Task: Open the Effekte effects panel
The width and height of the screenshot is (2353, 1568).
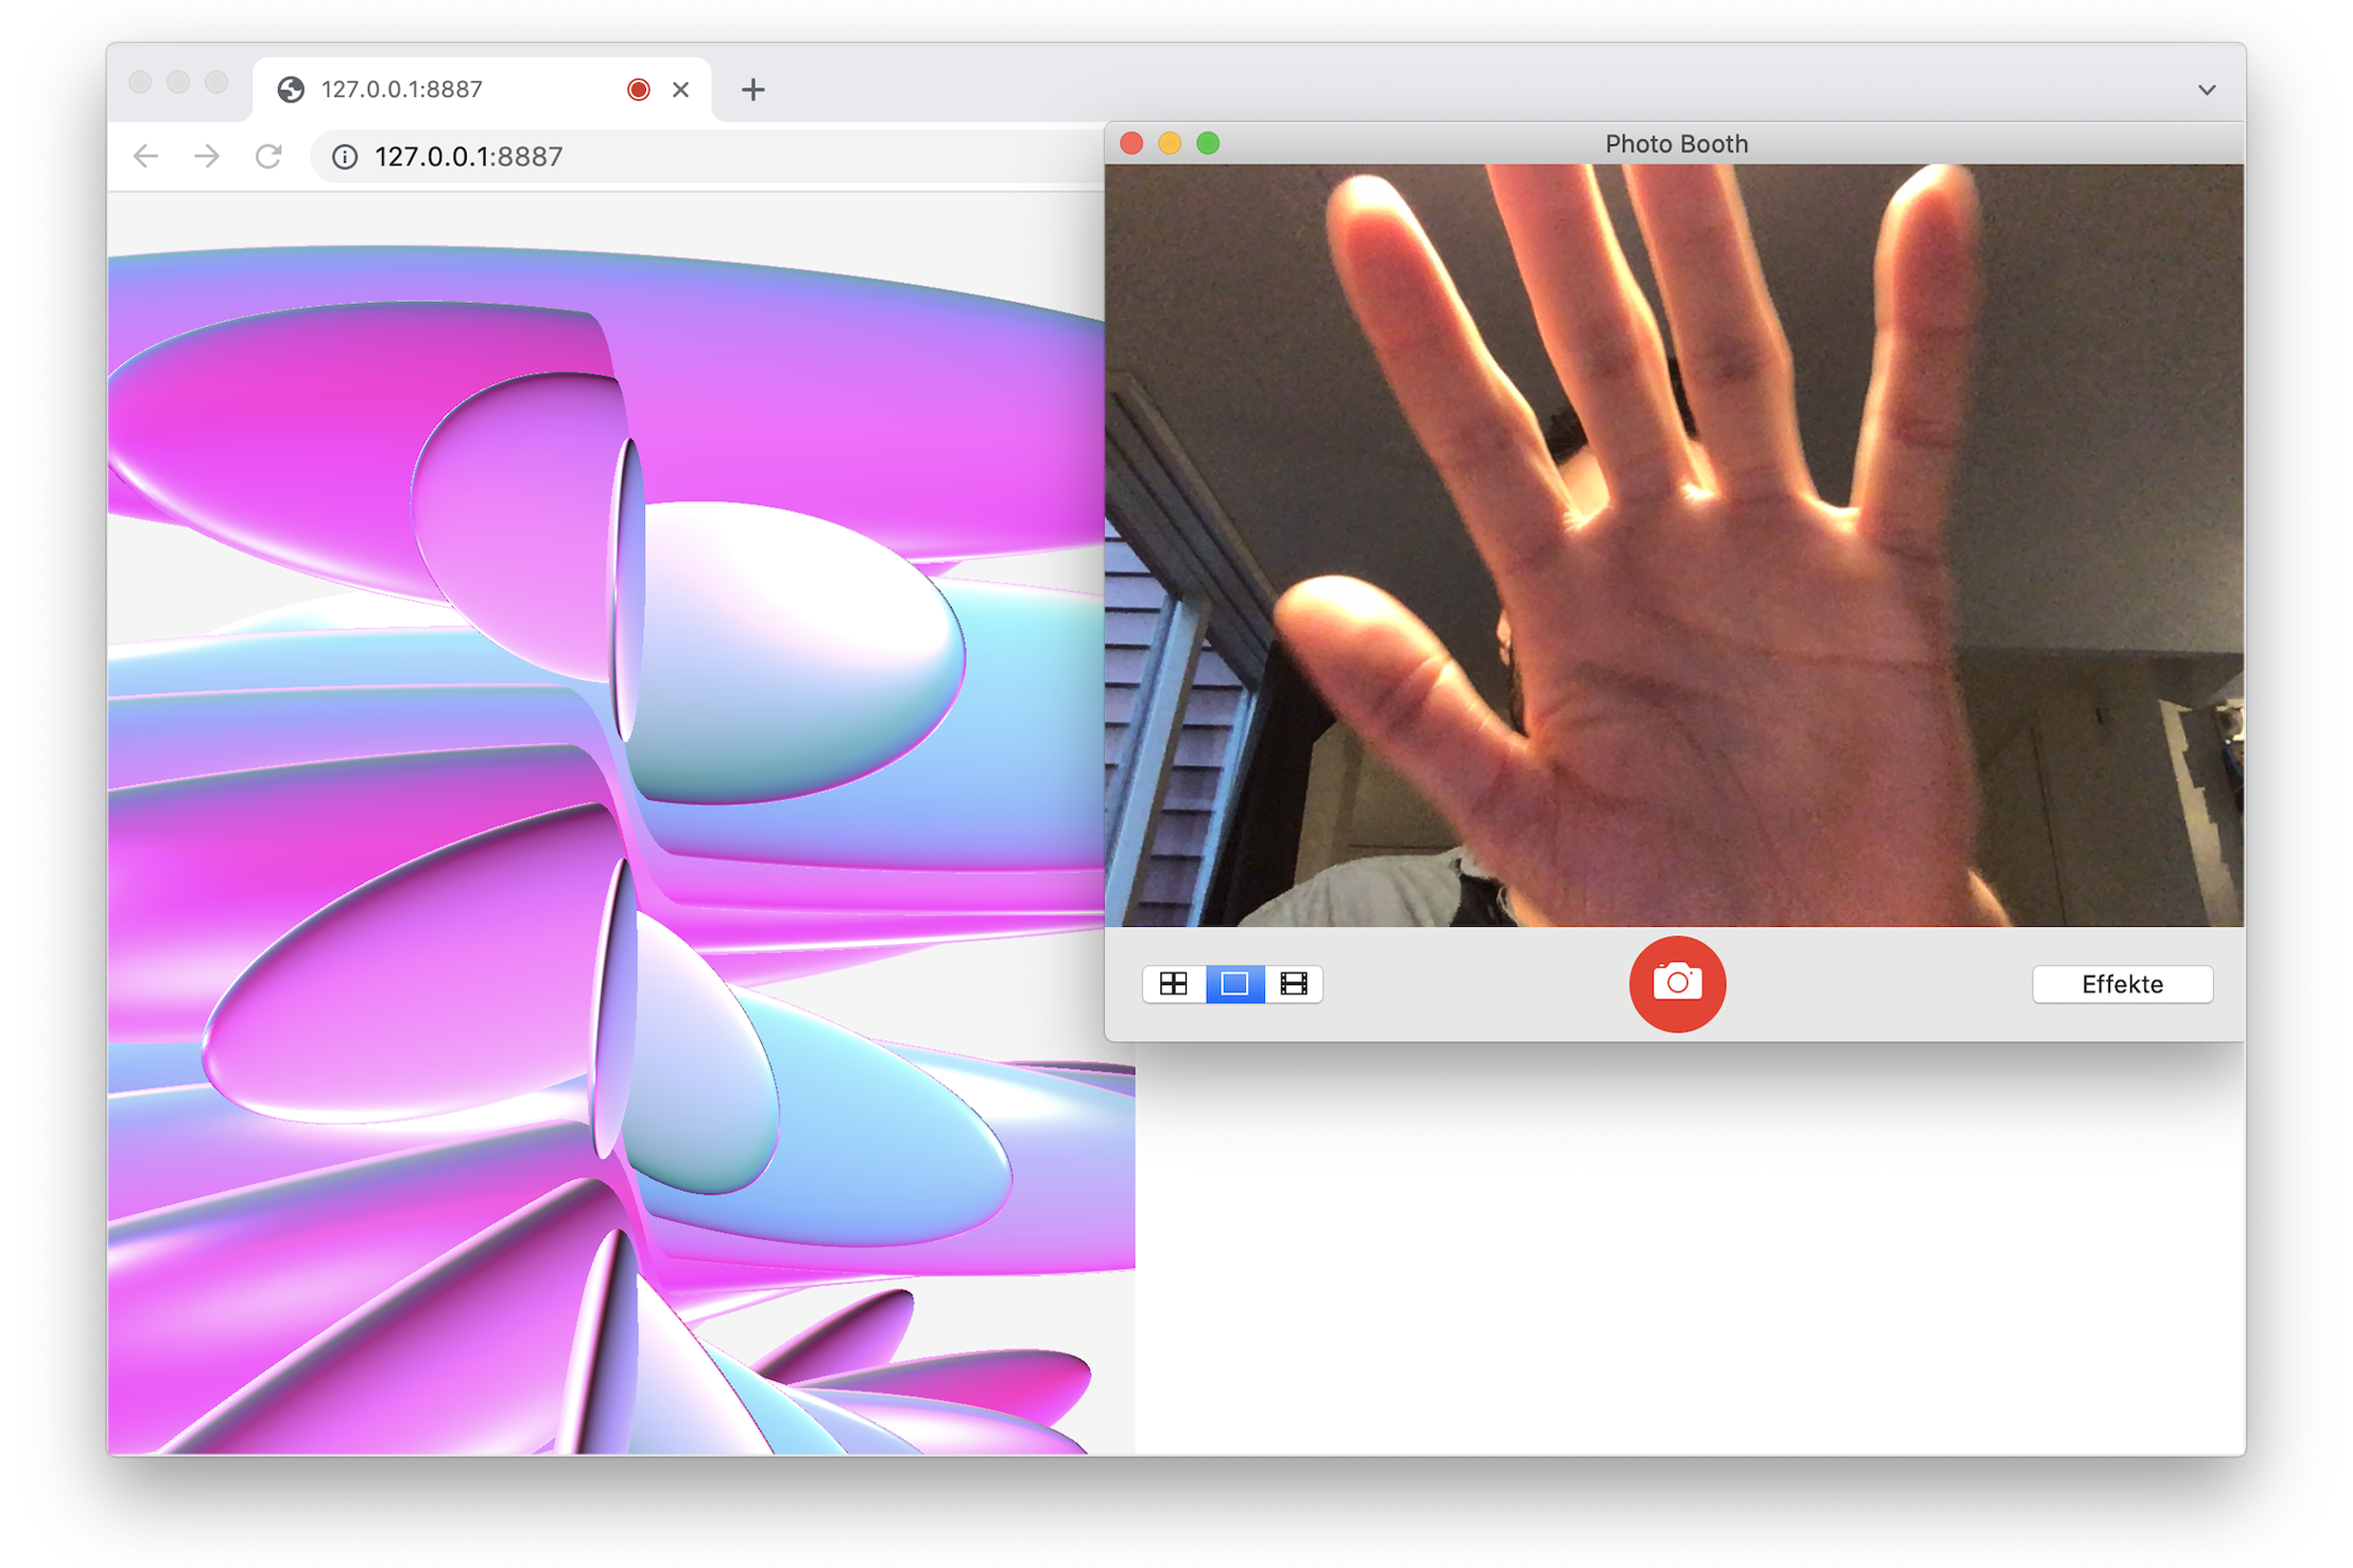Action: [2121, 984]
